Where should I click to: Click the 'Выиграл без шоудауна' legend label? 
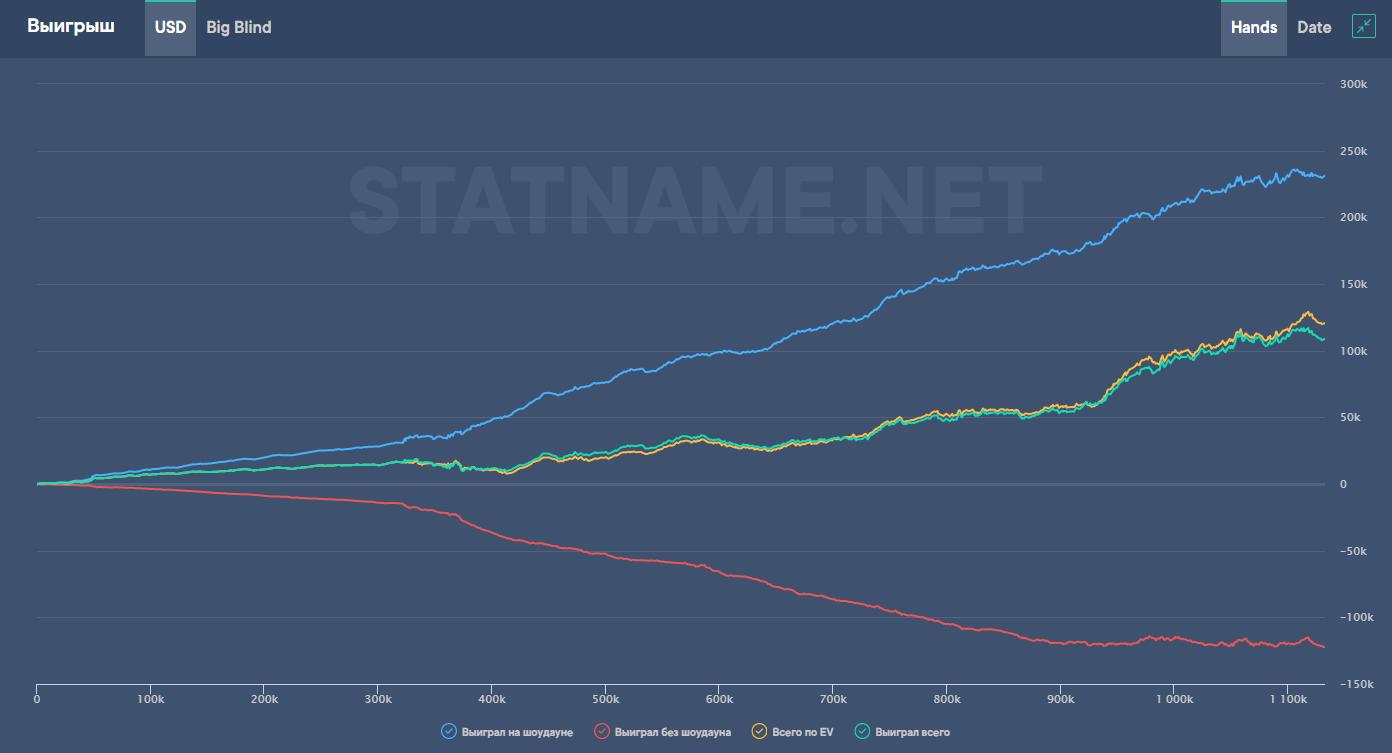(673, 732)
